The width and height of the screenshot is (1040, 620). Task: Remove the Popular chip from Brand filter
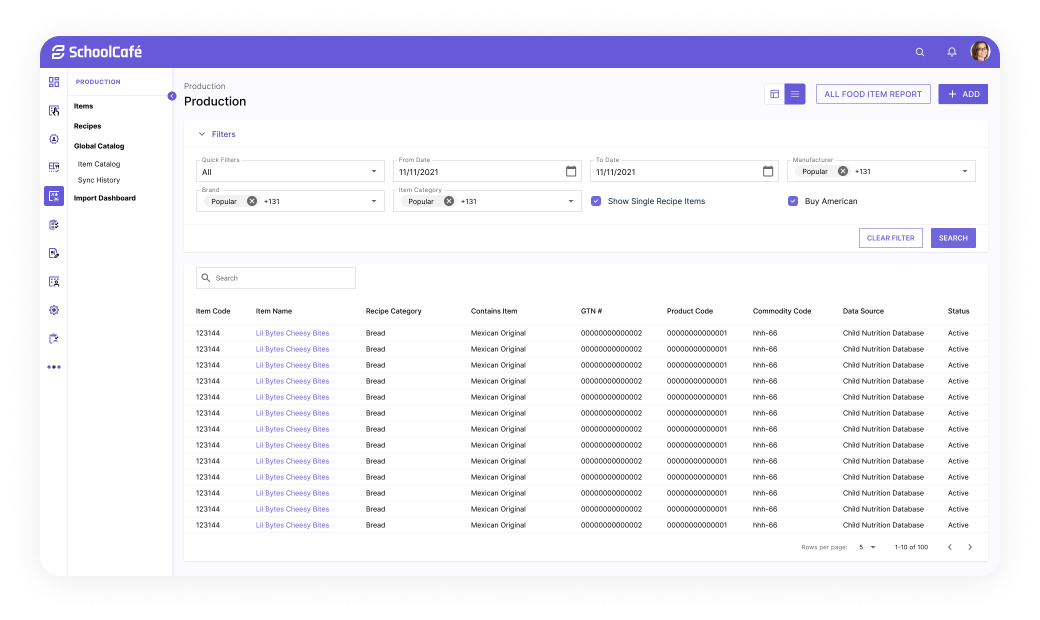point(252,201)
